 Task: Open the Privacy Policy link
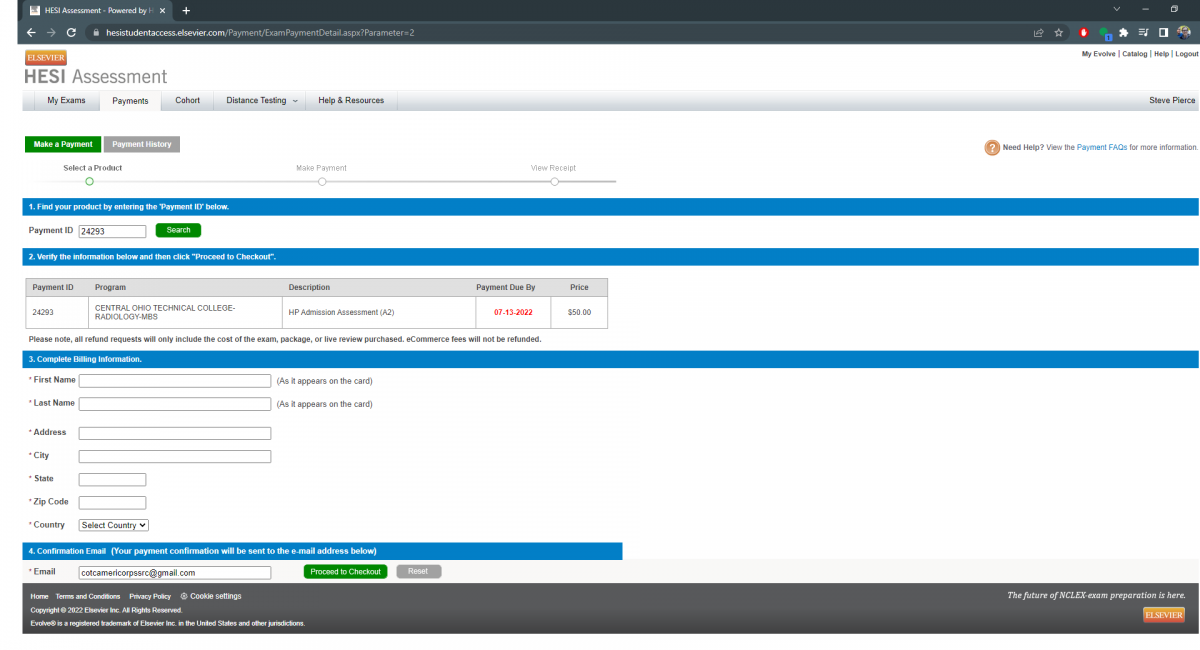point(150,596)
